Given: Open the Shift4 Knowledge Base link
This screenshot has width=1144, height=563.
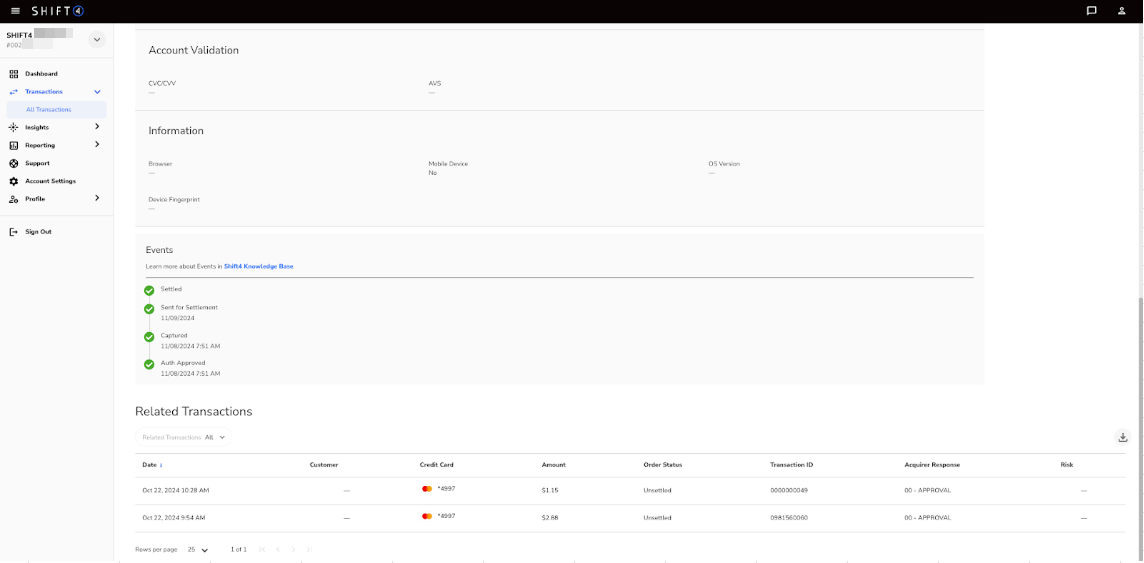Looking at the screenshot, I should click(x=258, y=267).
